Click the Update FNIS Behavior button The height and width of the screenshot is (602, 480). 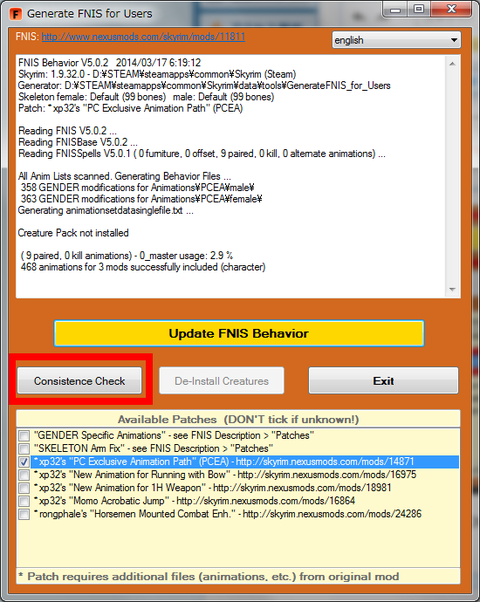pyautogui.click(x=239, y=333)
